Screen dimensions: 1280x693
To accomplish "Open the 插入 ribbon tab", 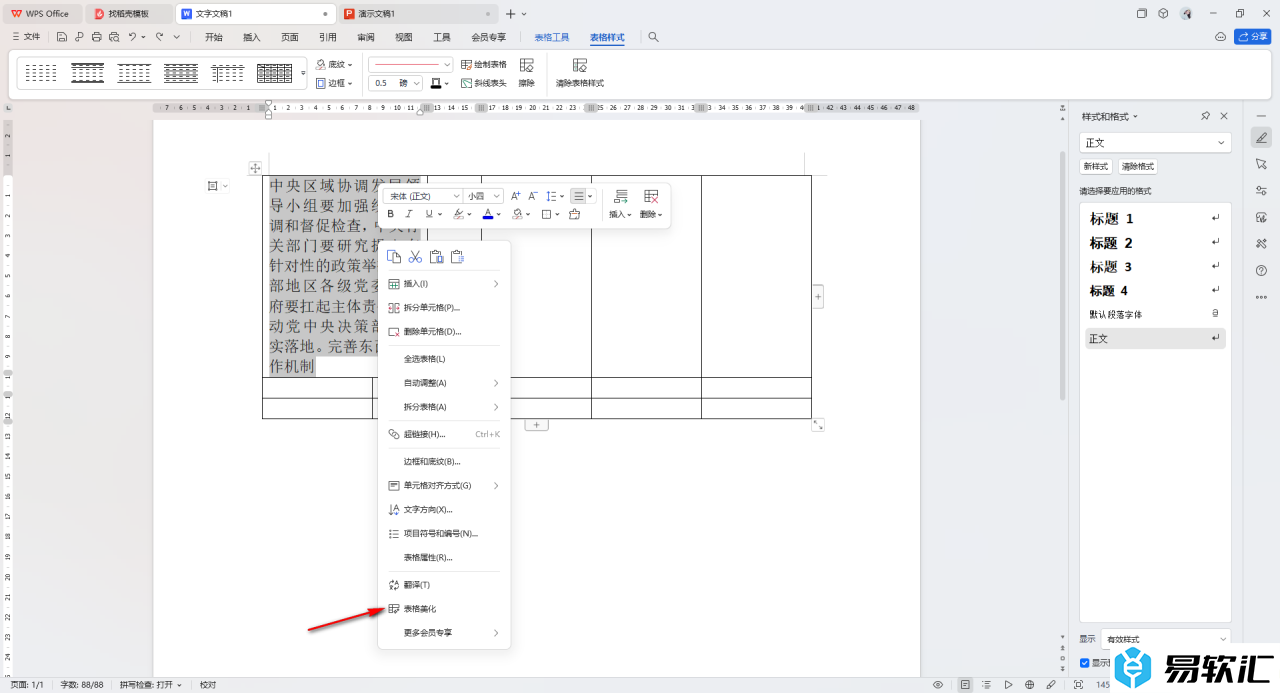I will pos(252,37).
